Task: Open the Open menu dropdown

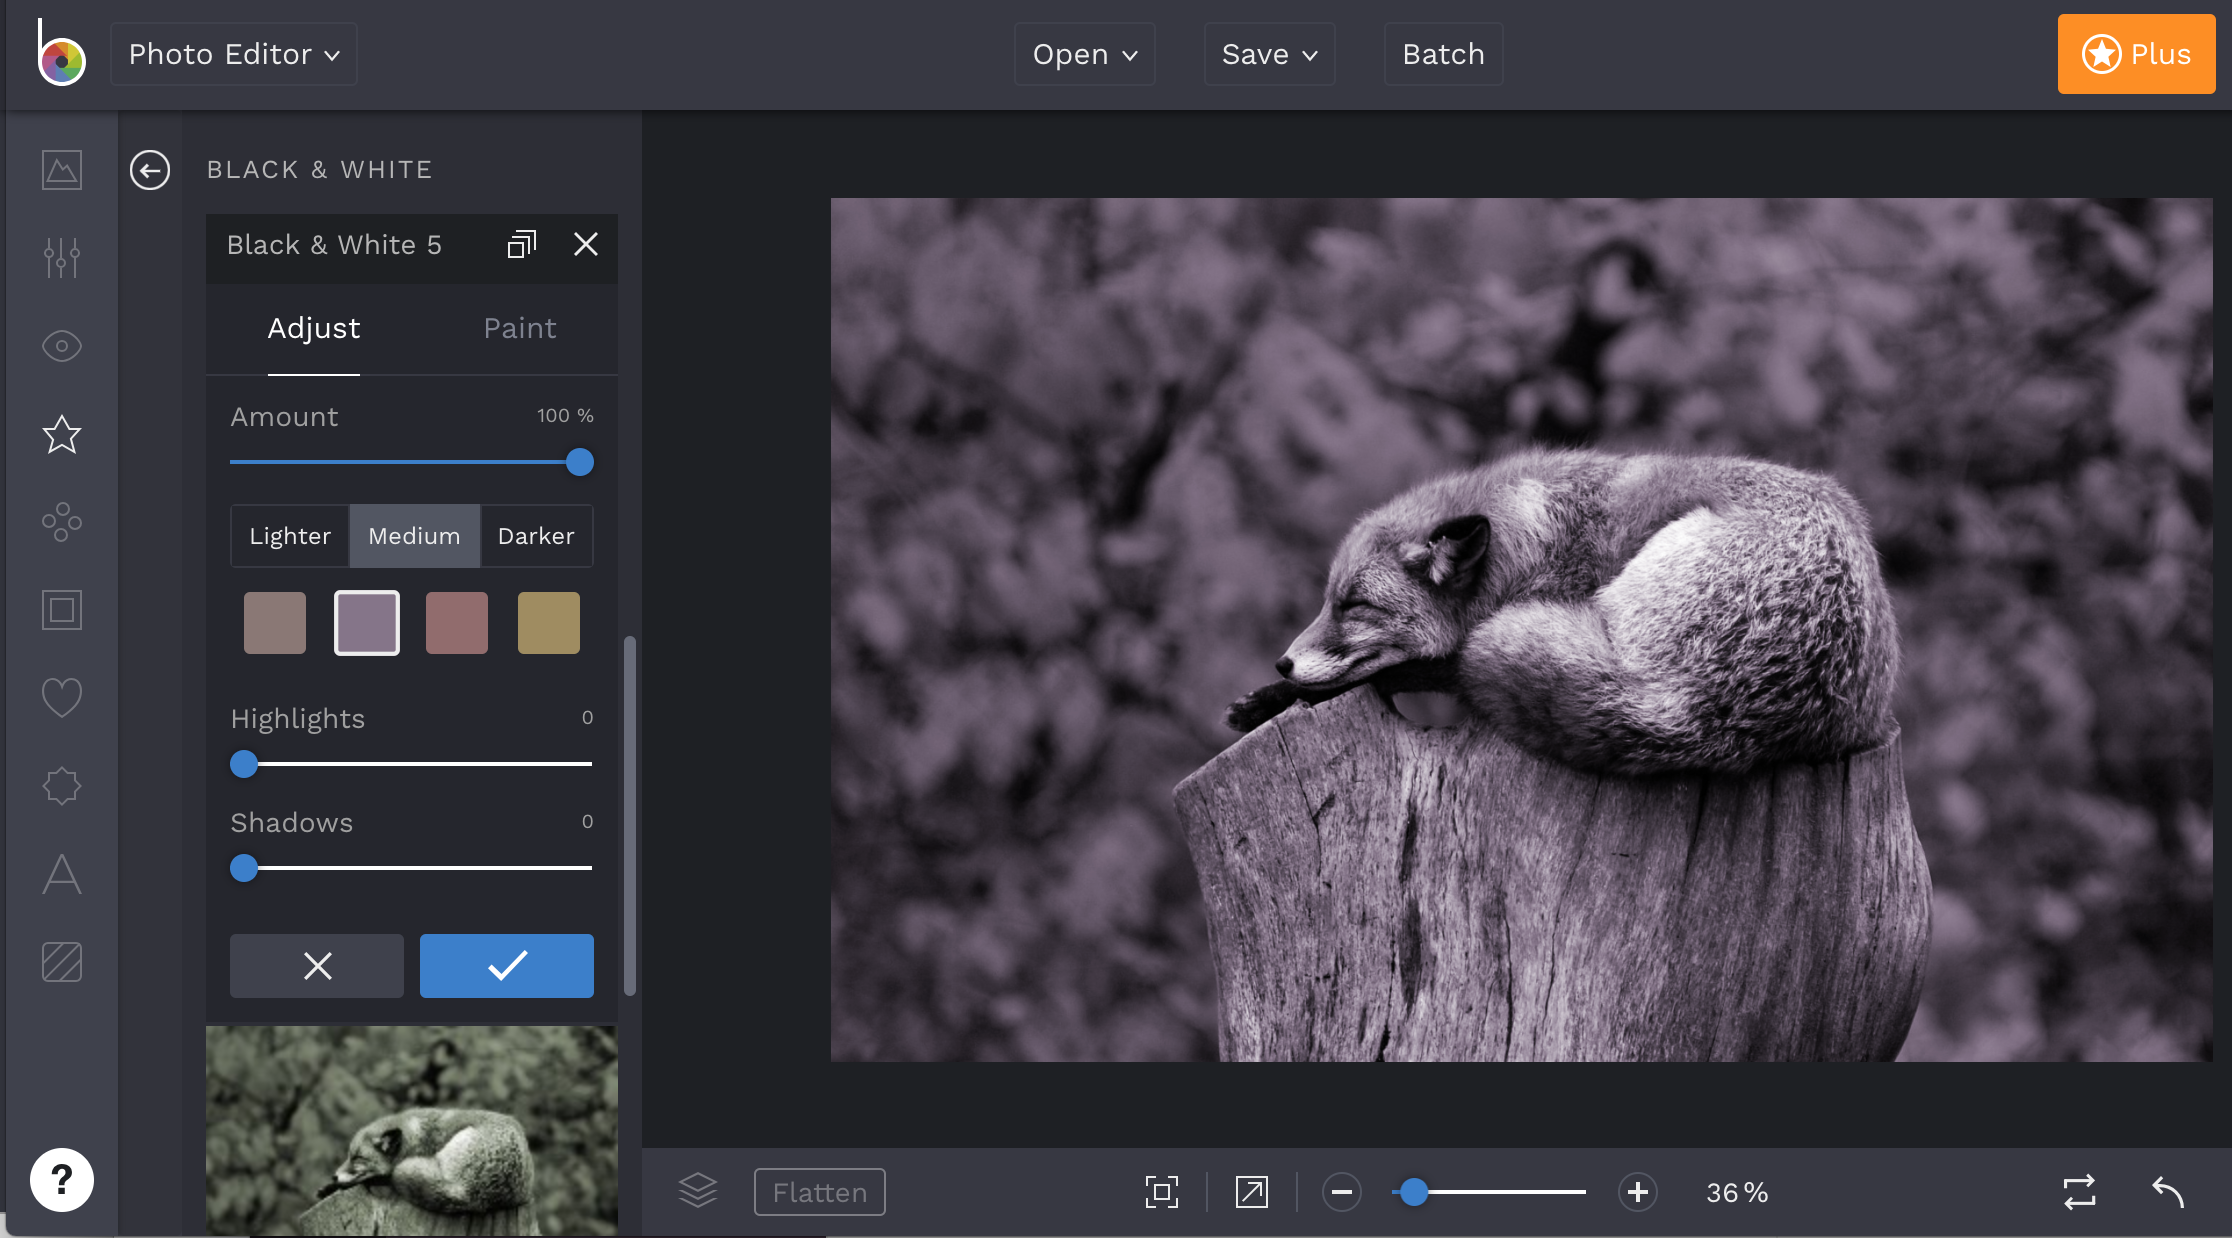Action: [1085, 54]
